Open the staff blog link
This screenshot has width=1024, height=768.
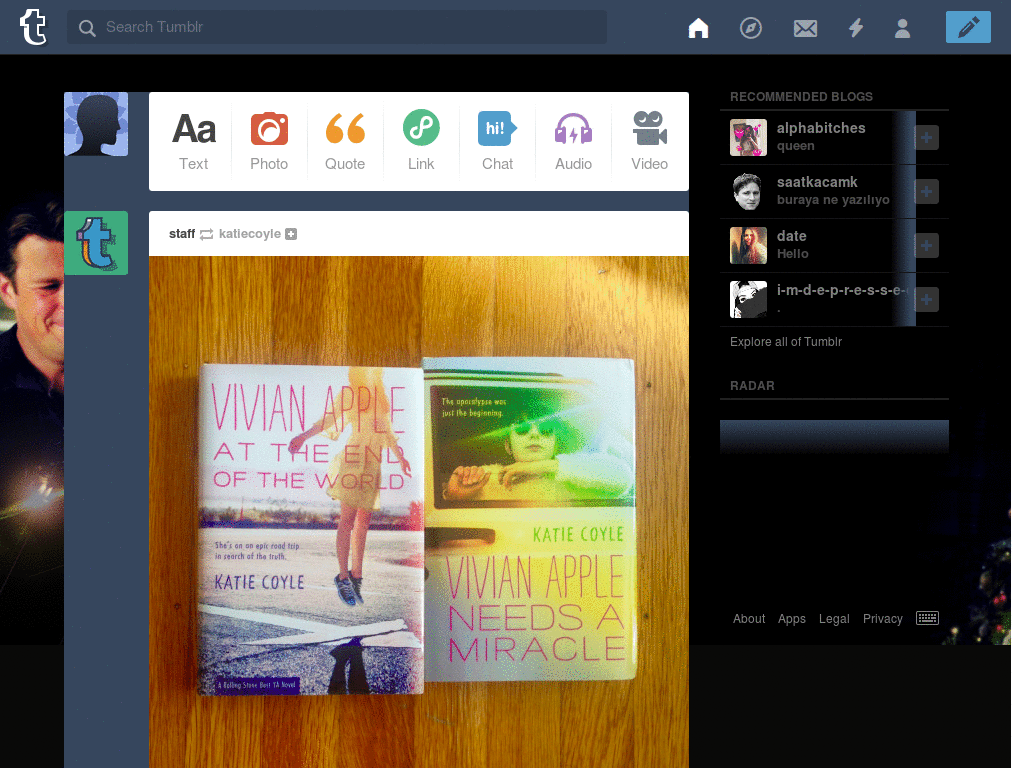click(182, 234)
